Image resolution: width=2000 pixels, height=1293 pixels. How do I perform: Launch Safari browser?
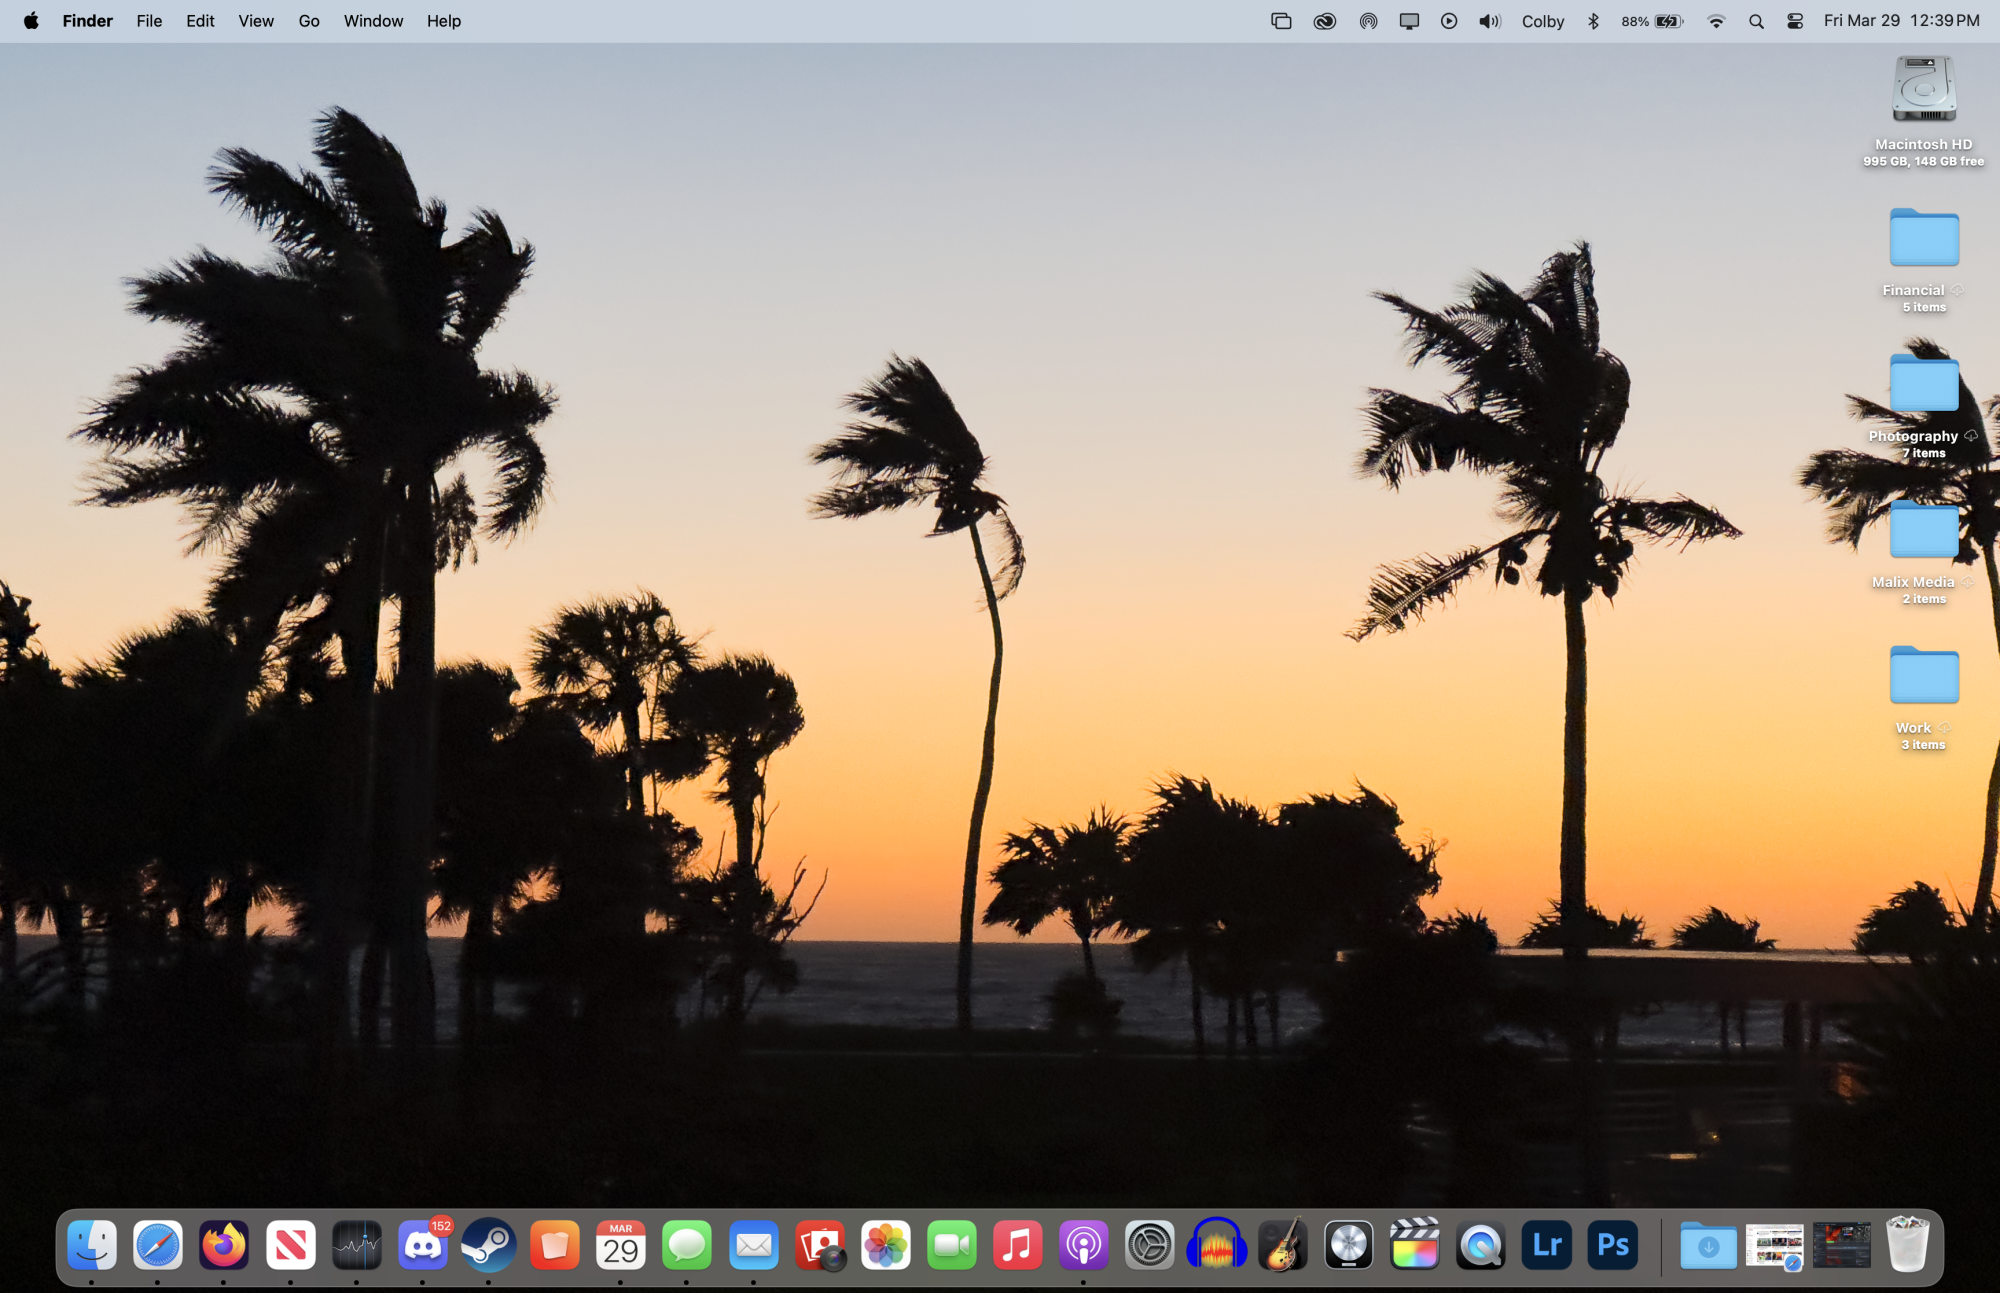(159, 1246)
